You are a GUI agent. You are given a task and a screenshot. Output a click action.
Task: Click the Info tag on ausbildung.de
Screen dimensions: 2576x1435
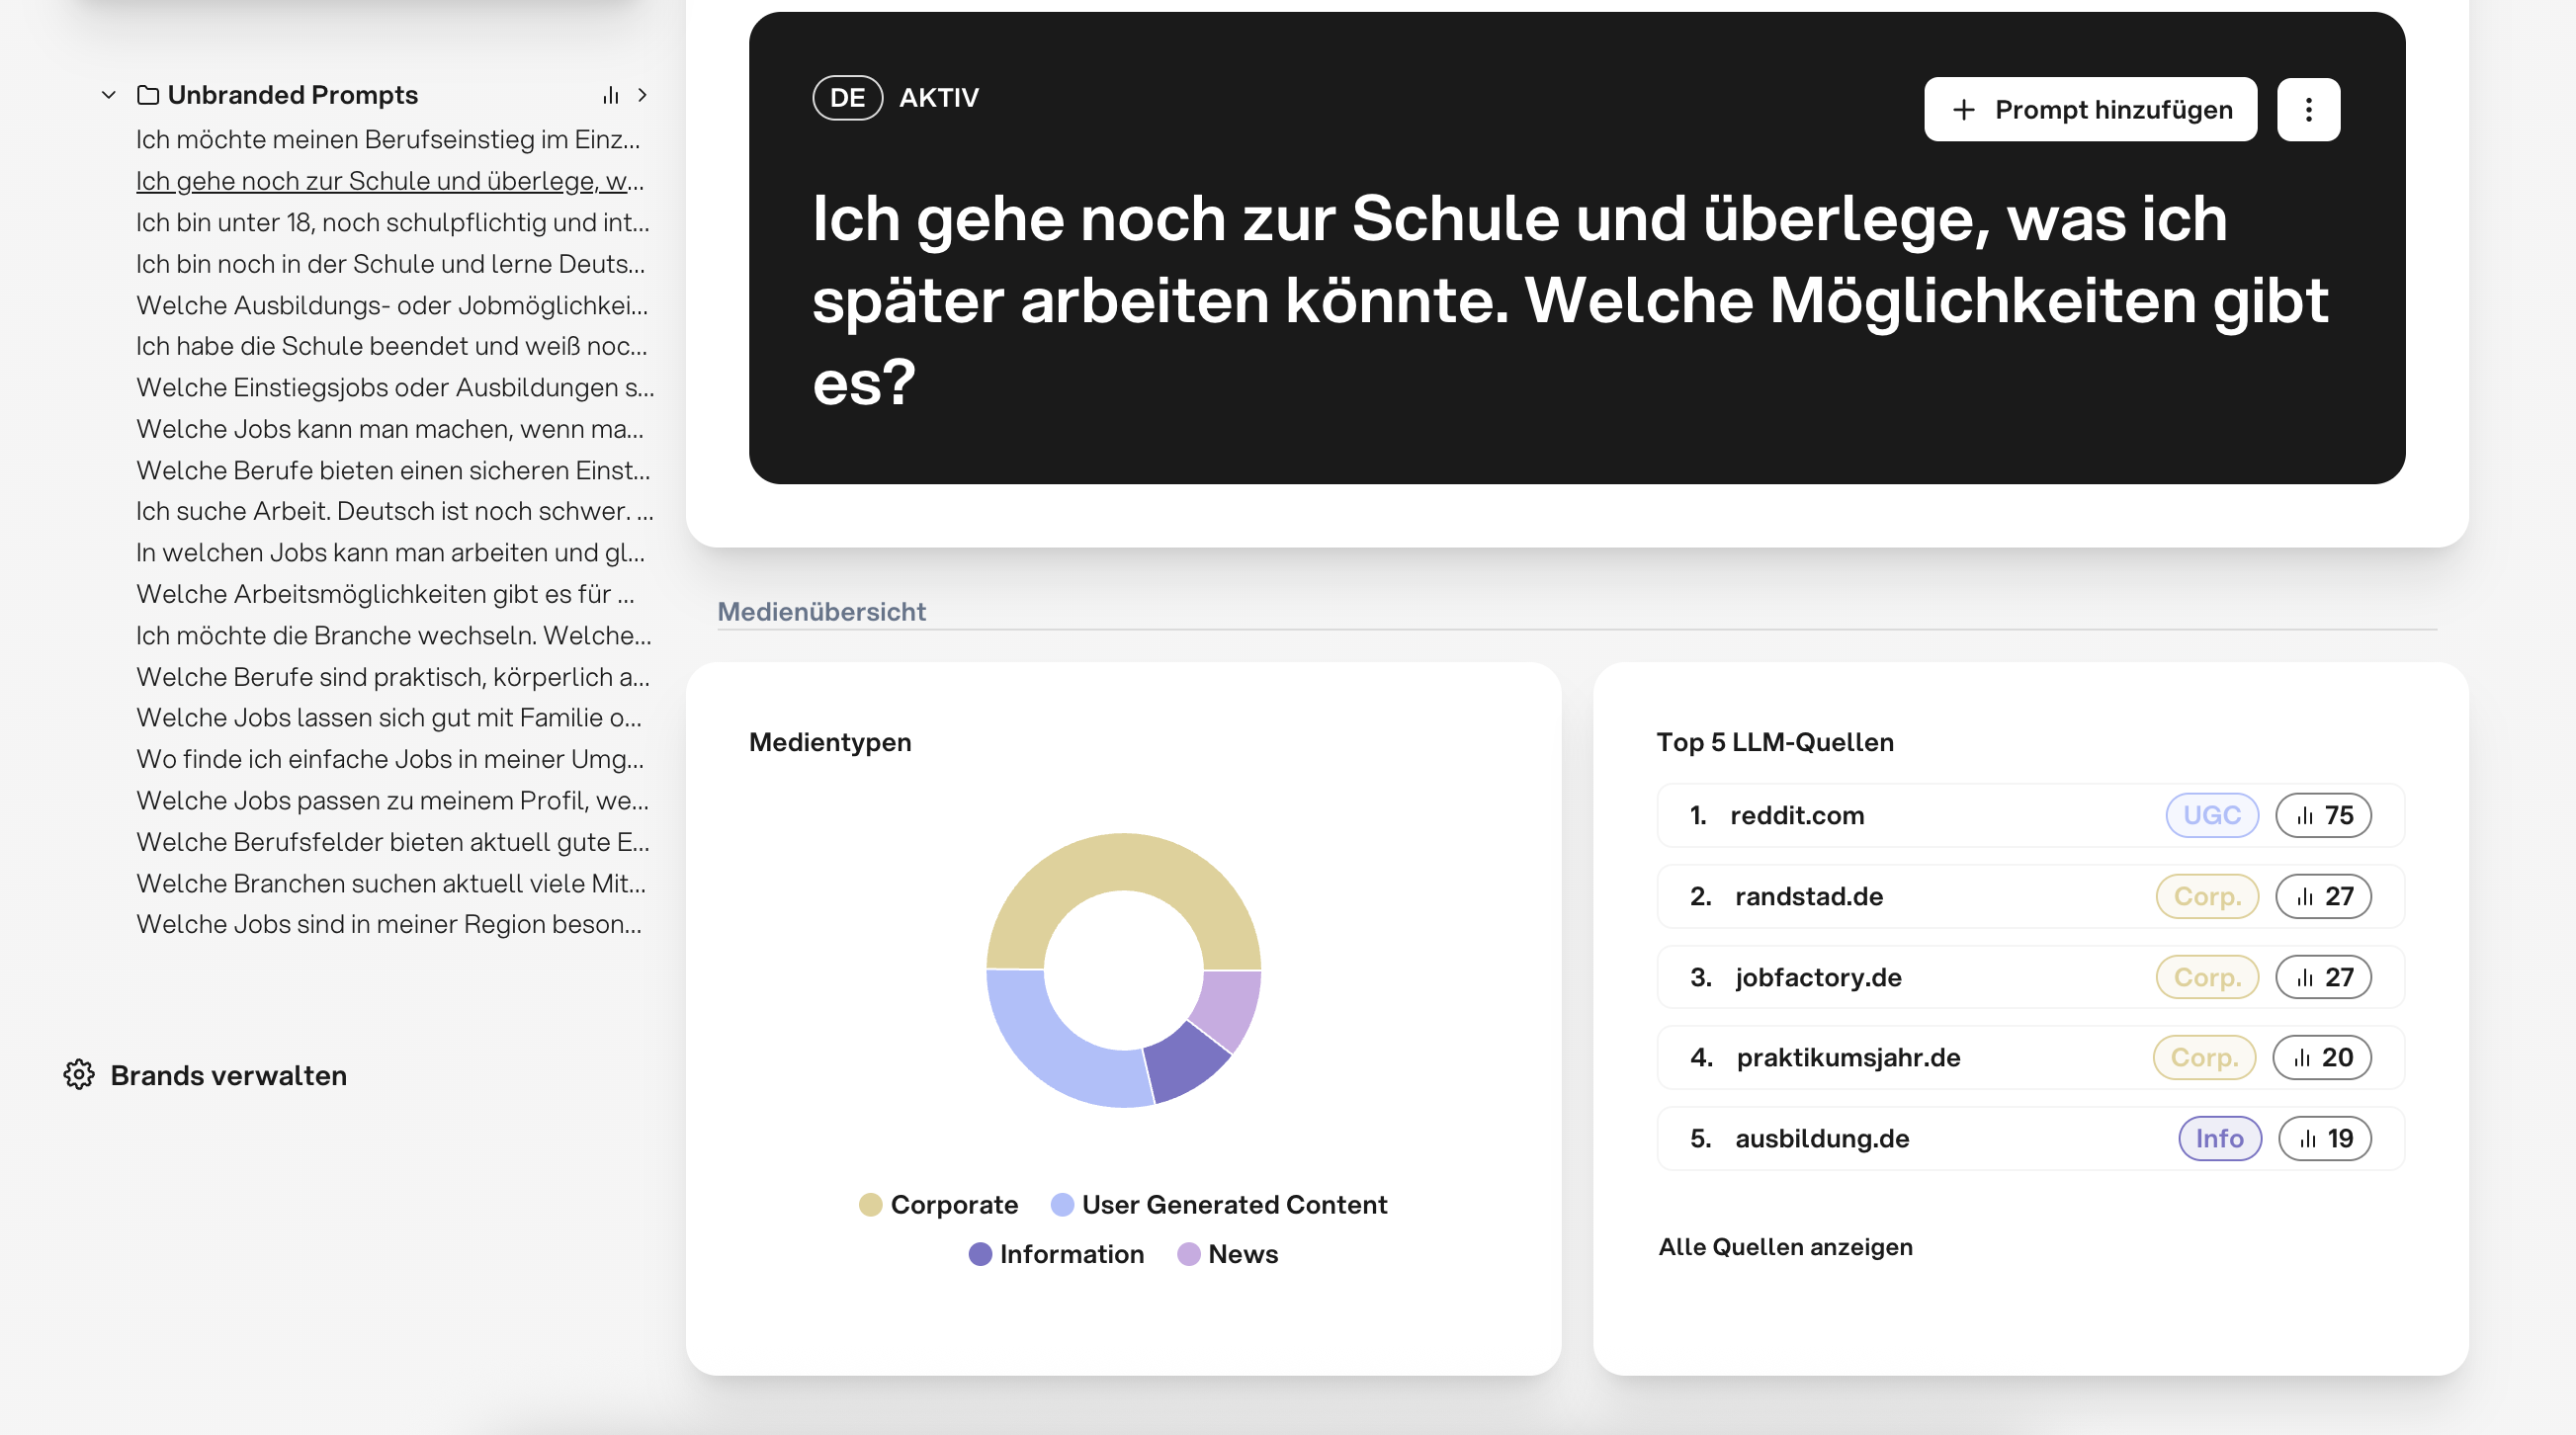click(x=2219, y=1138)
